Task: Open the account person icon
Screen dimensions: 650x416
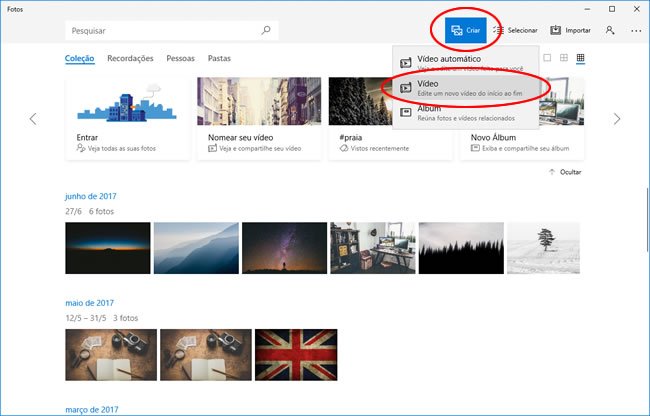Action: [609, 31]
